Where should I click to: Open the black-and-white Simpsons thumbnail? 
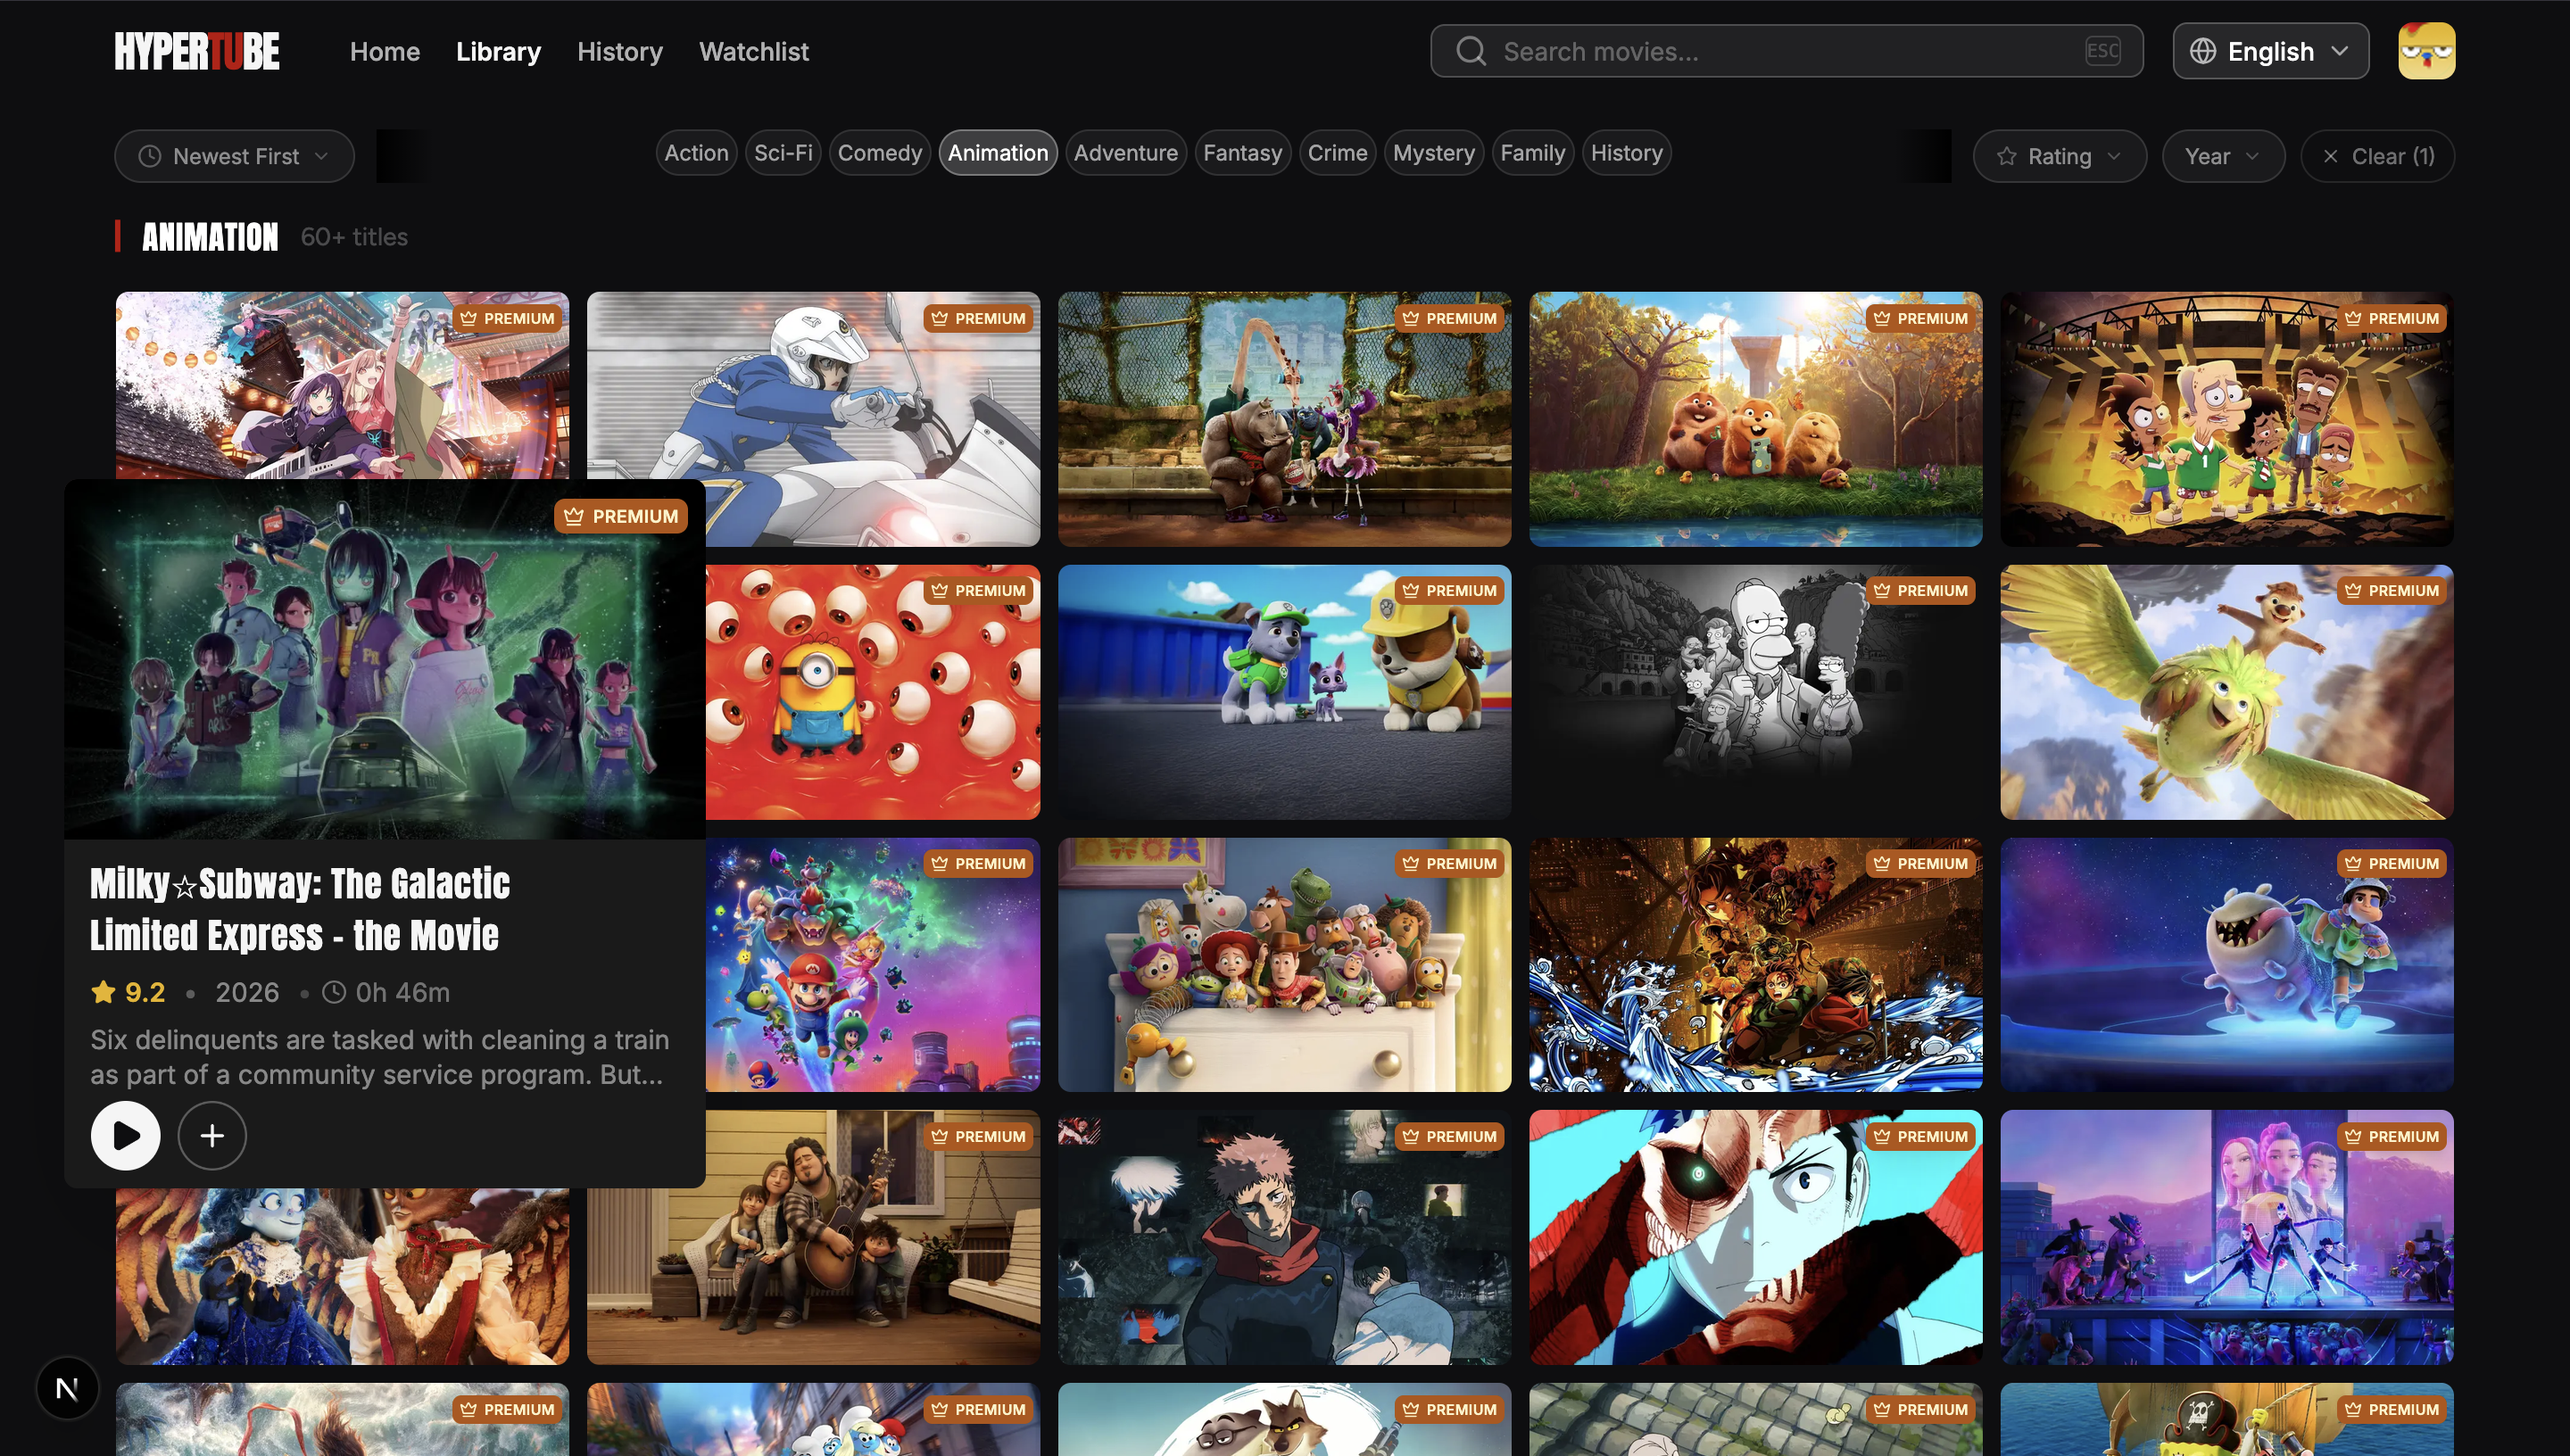click(1755, 692)
